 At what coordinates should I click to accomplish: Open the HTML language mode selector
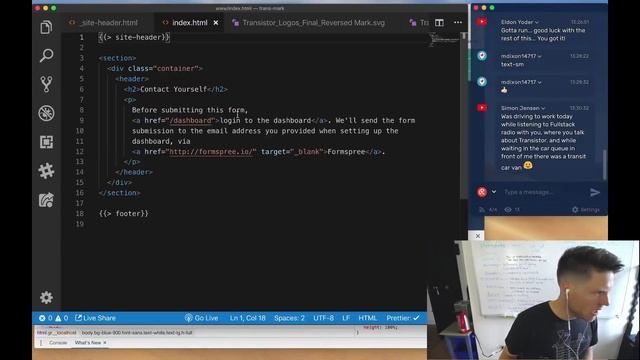click(368, 318)
